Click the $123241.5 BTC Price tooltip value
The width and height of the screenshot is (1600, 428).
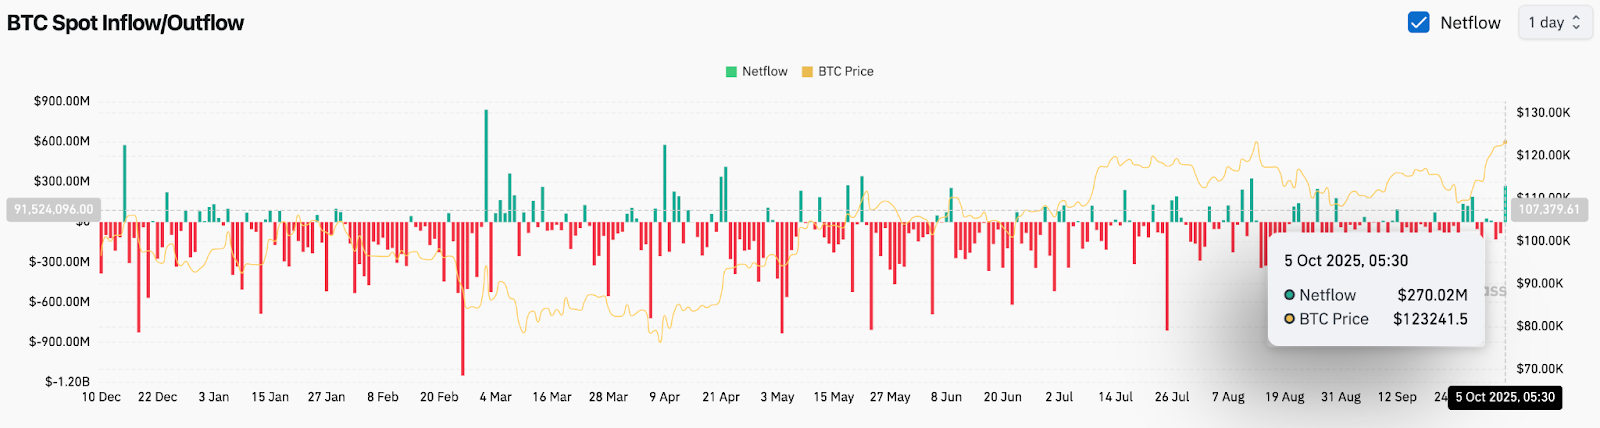[x=1430, y=319]
